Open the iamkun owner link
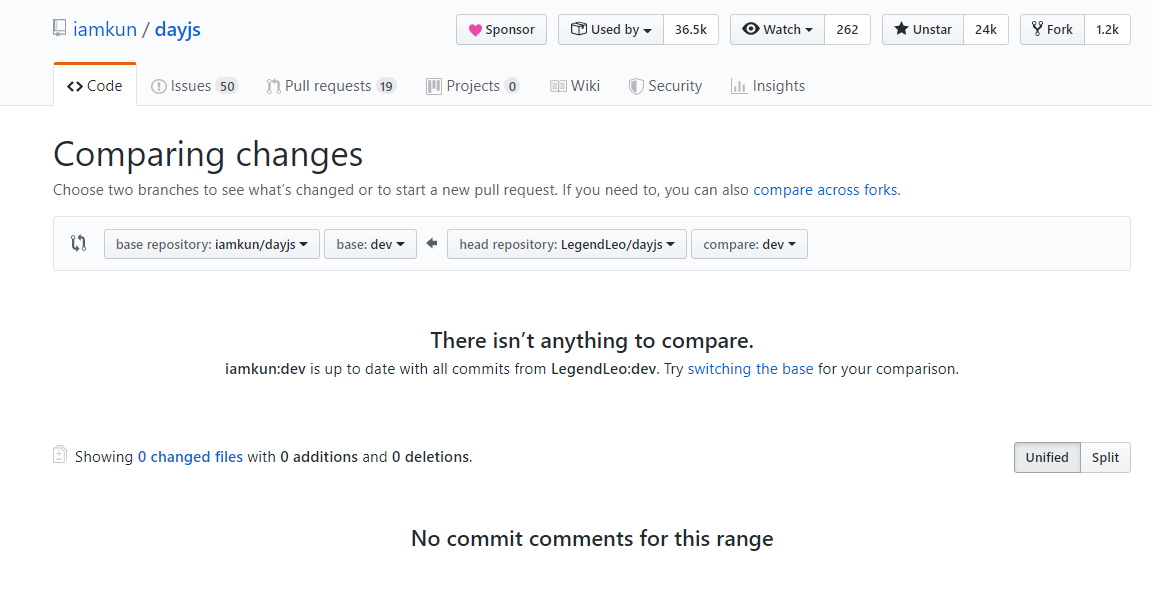 pyautogui.click(x=105, y=29)
